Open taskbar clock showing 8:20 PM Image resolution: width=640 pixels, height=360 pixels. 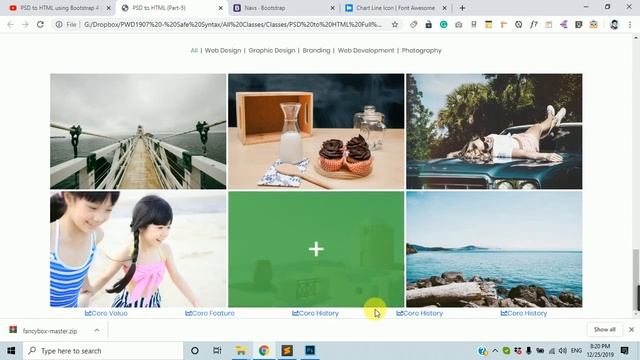[x=600, y=351]
